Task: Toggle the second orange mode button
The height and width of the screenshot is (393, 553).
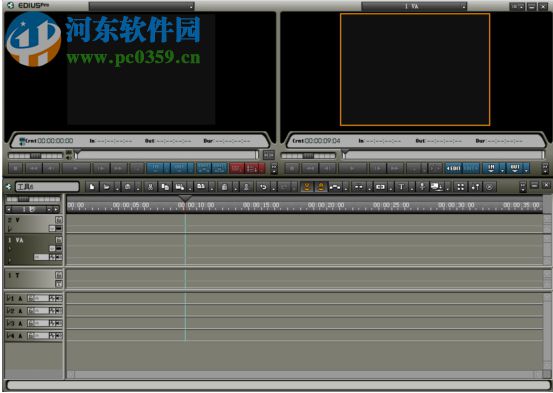Action: (x=321, y=187)
